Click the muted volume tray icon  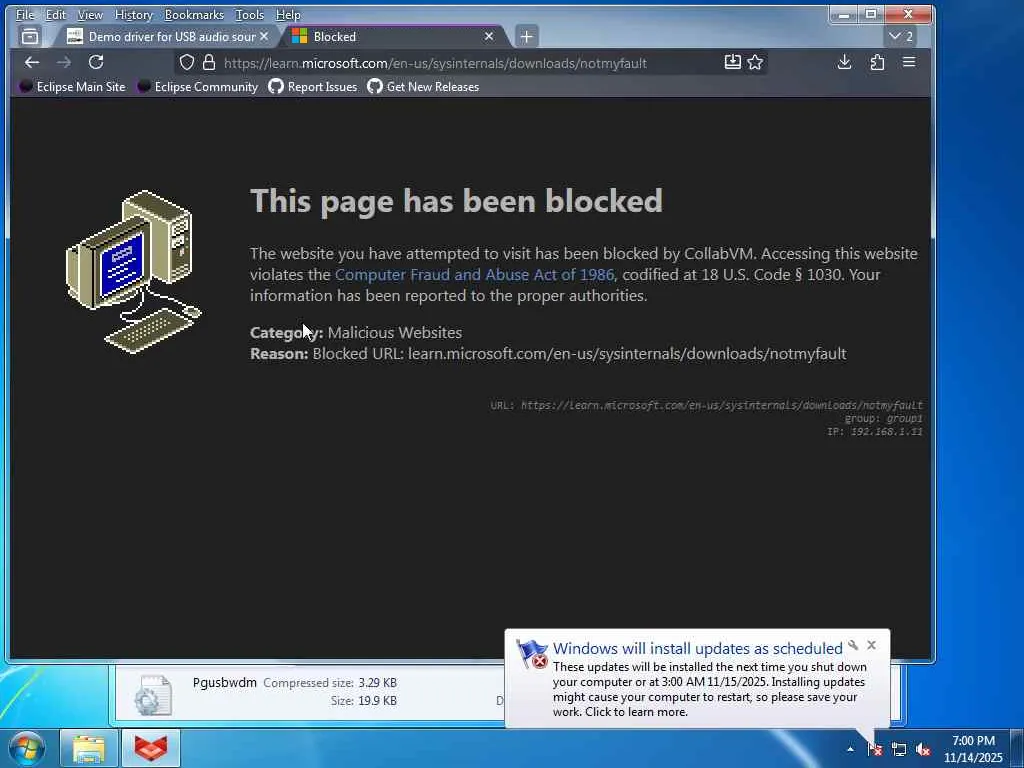[923, 749]
